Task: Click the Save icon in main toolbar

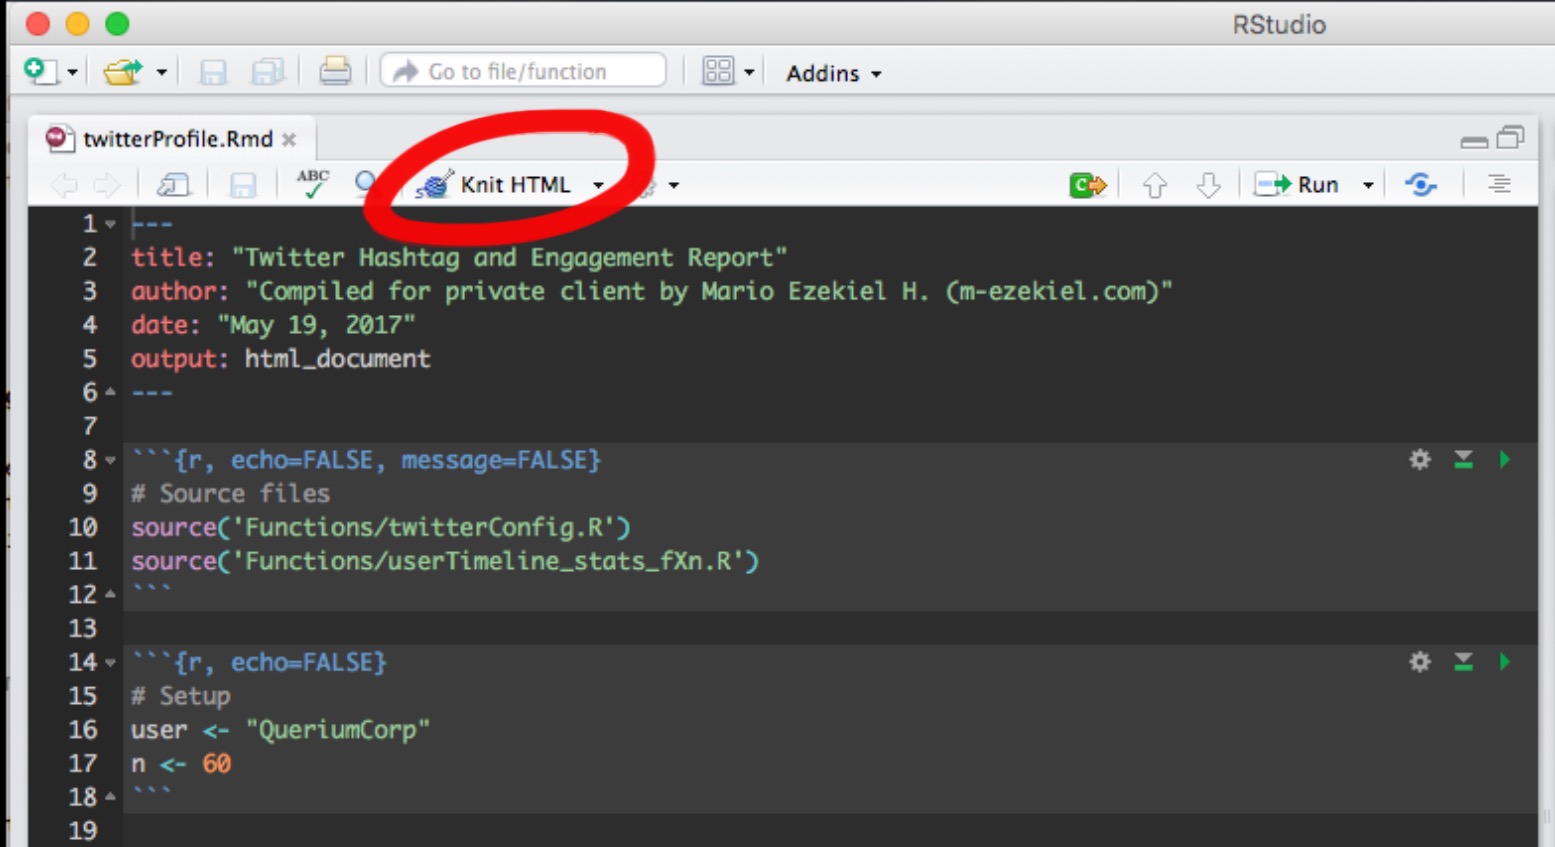Action: (x=213, y=72)
